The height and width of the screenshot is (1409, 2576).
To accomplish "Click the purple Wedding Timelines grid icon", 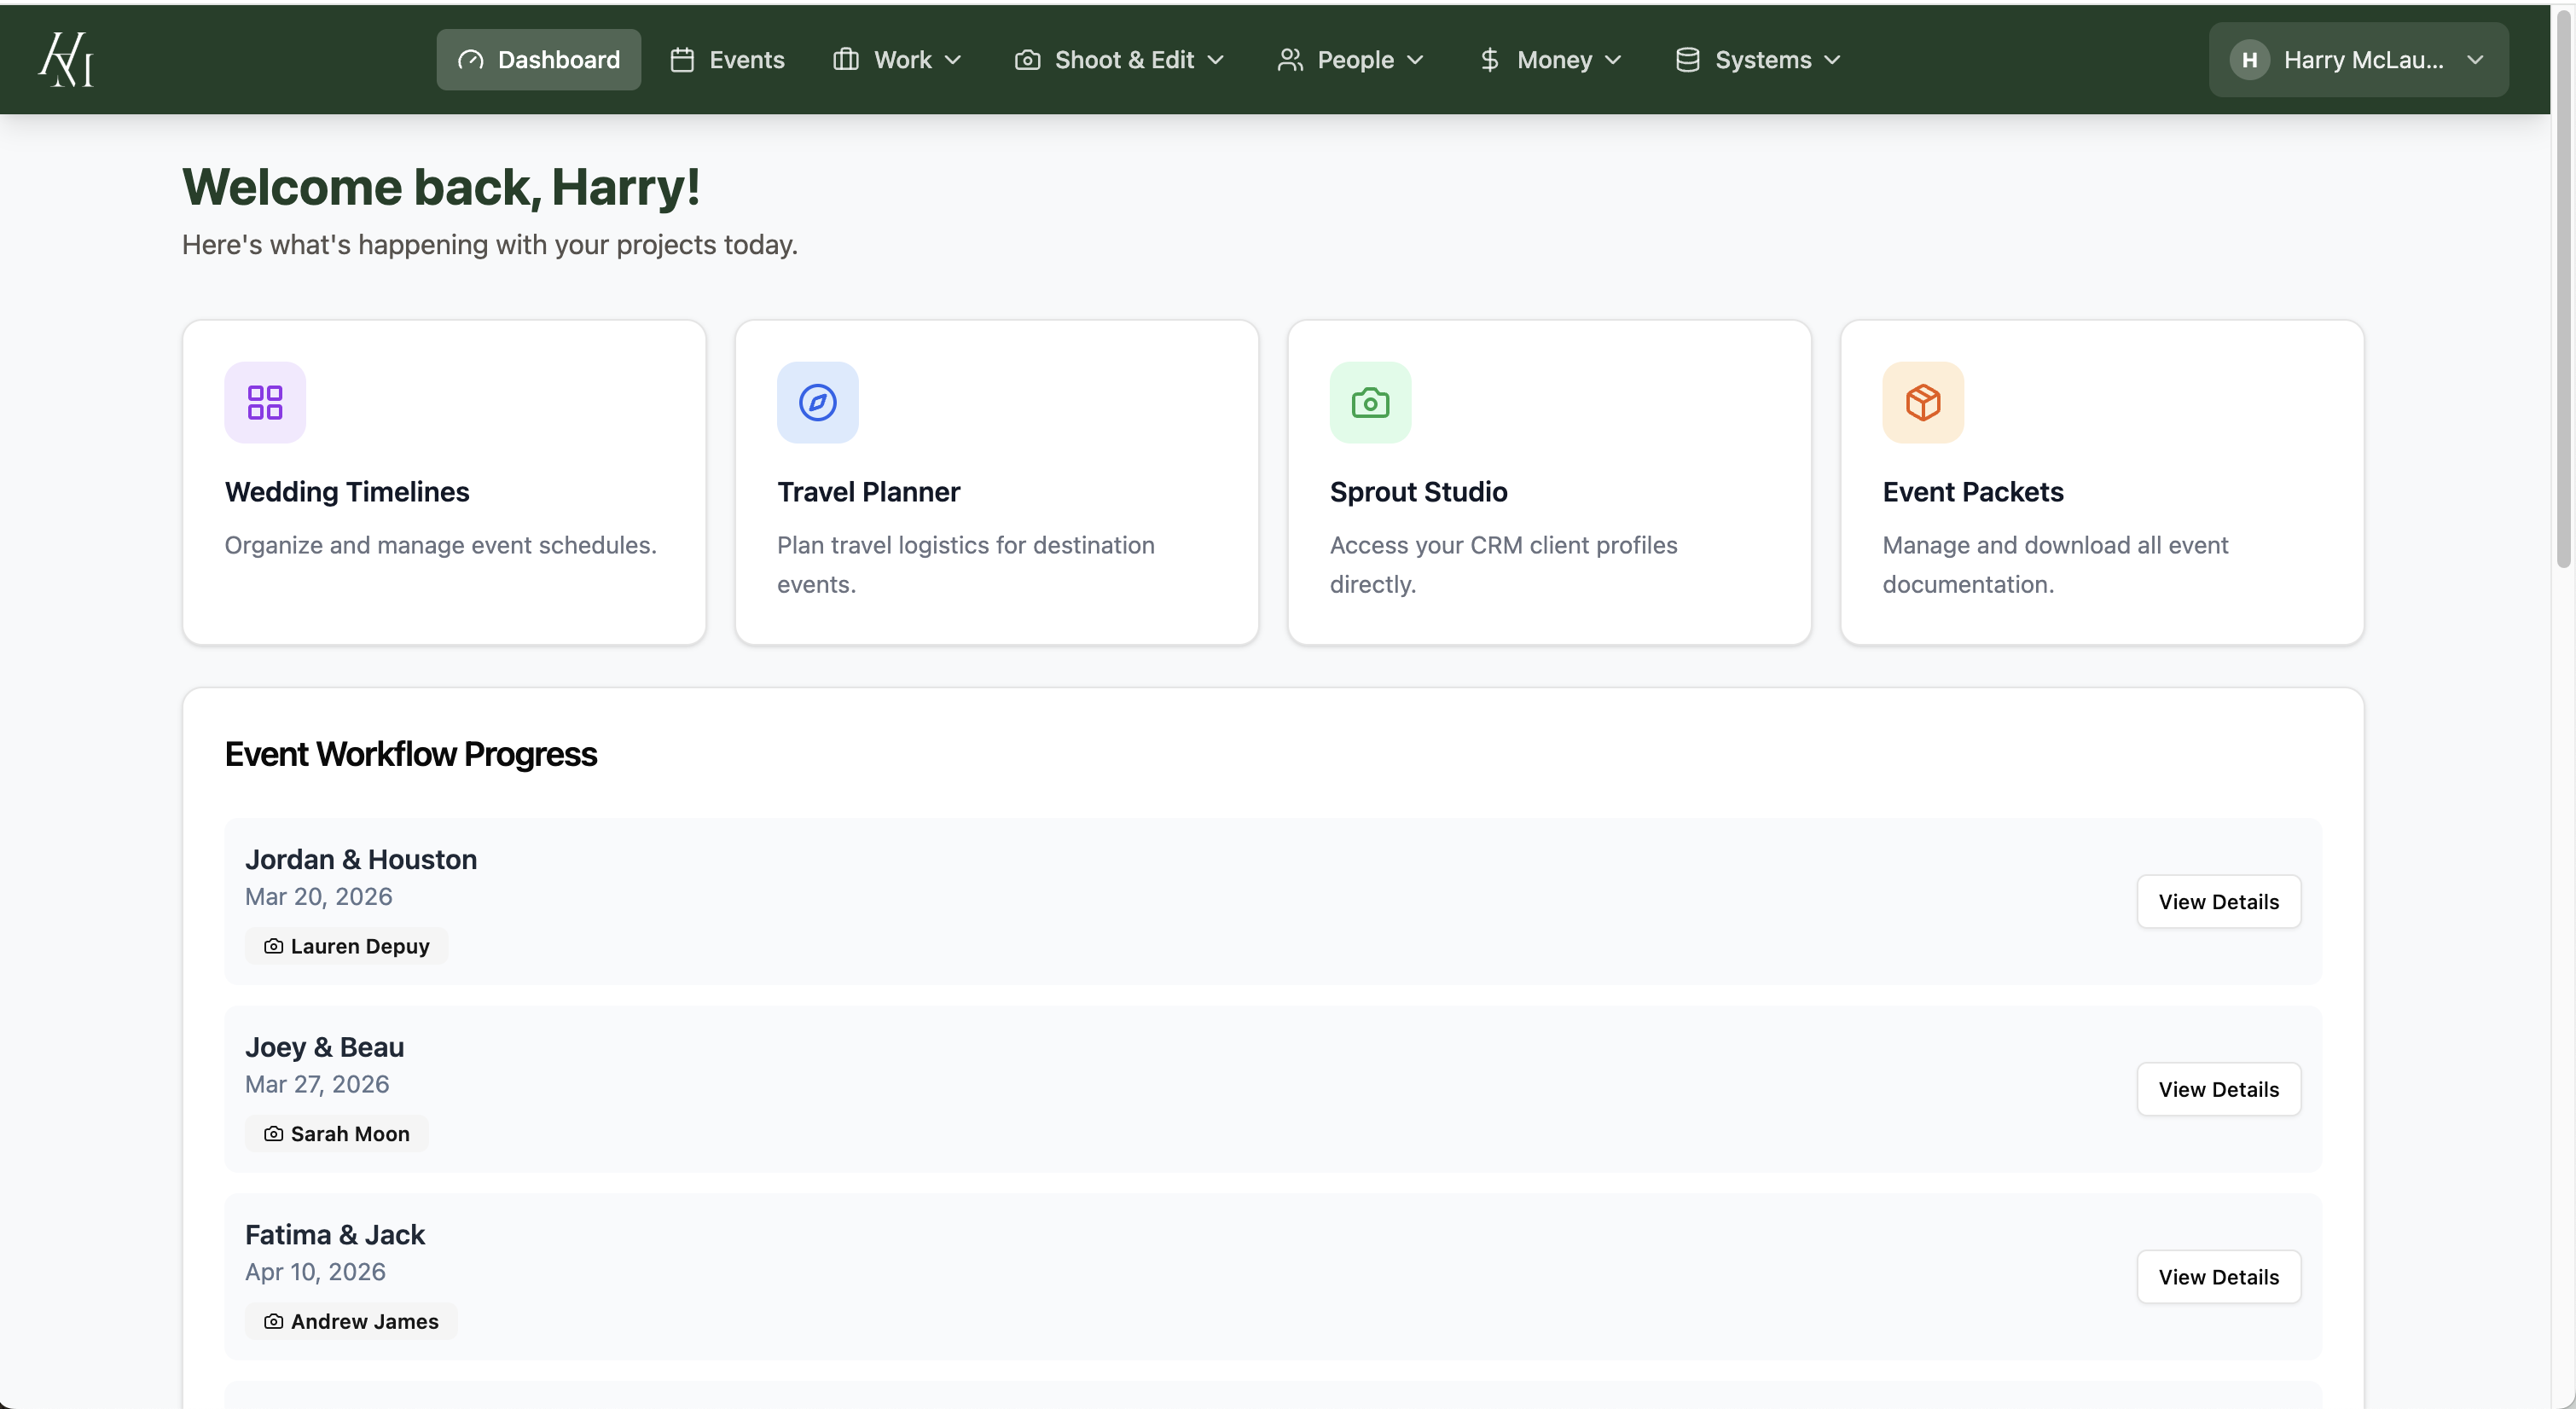I will pyautogui.click(x=265, y=402).
